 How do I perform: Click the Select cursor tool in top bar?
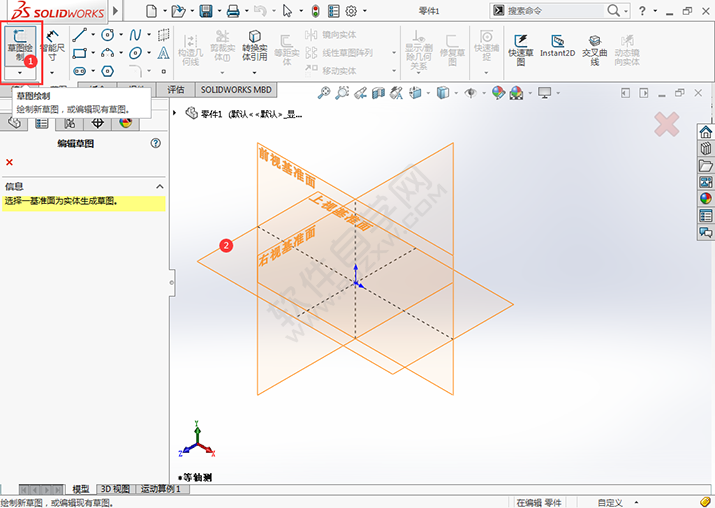click(287, 11)
